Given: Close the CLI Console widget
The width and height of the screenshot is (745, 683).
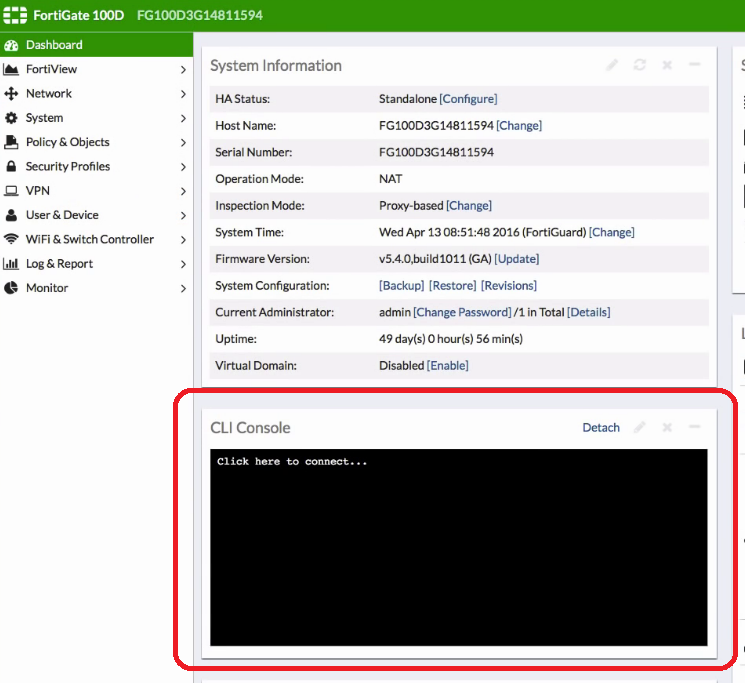Looking at the screenshot, I should 667,427.
